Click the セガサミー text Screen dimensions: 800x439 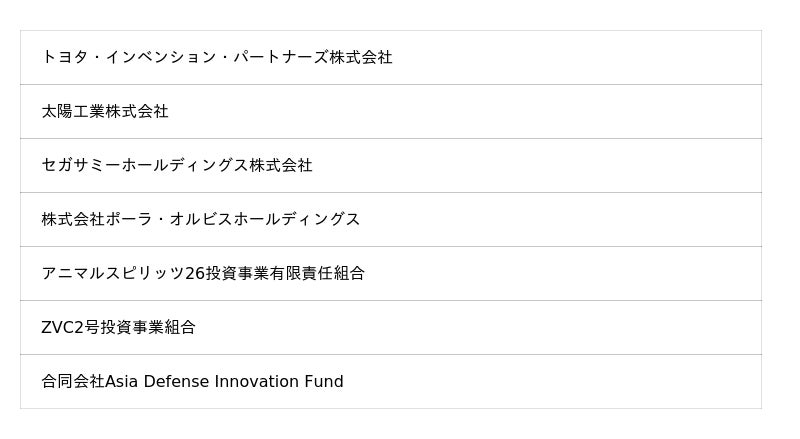click(81, 165)
